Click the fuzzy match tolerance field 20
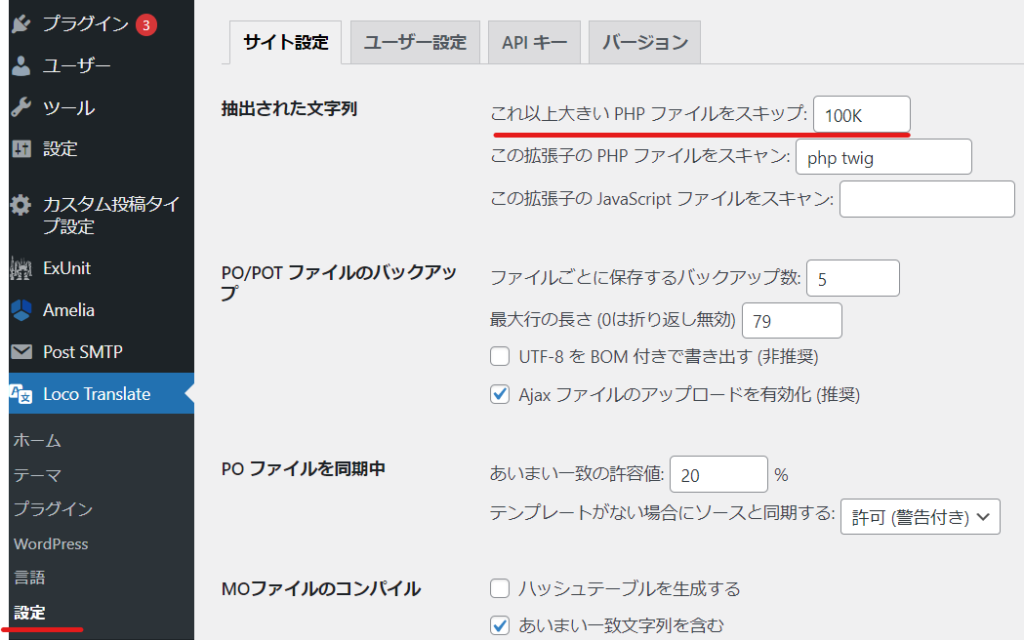1024x640 pixels. pyautogui.click(x=718, y=475)
